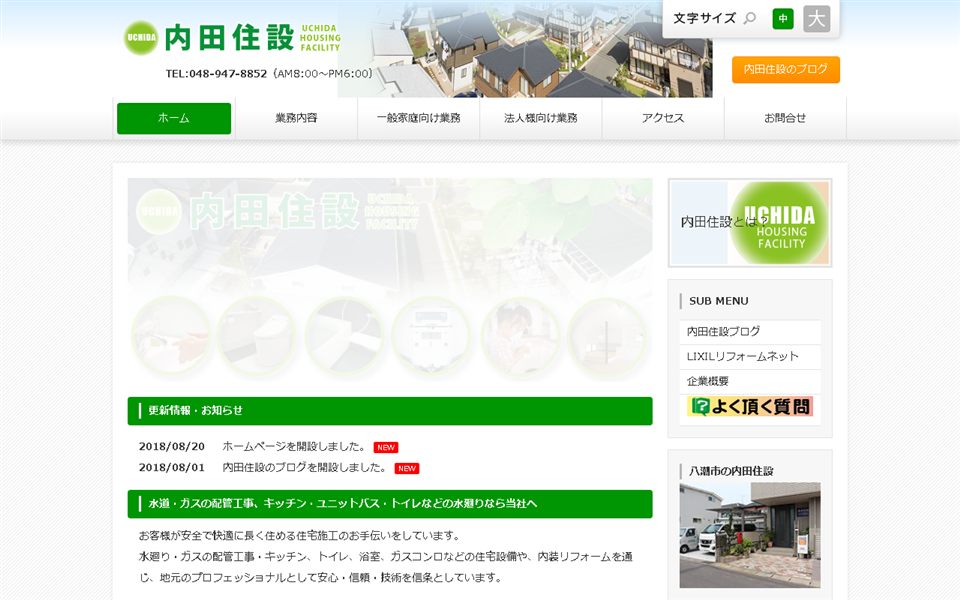Open the アクセス navigation tab

[663, 118]
